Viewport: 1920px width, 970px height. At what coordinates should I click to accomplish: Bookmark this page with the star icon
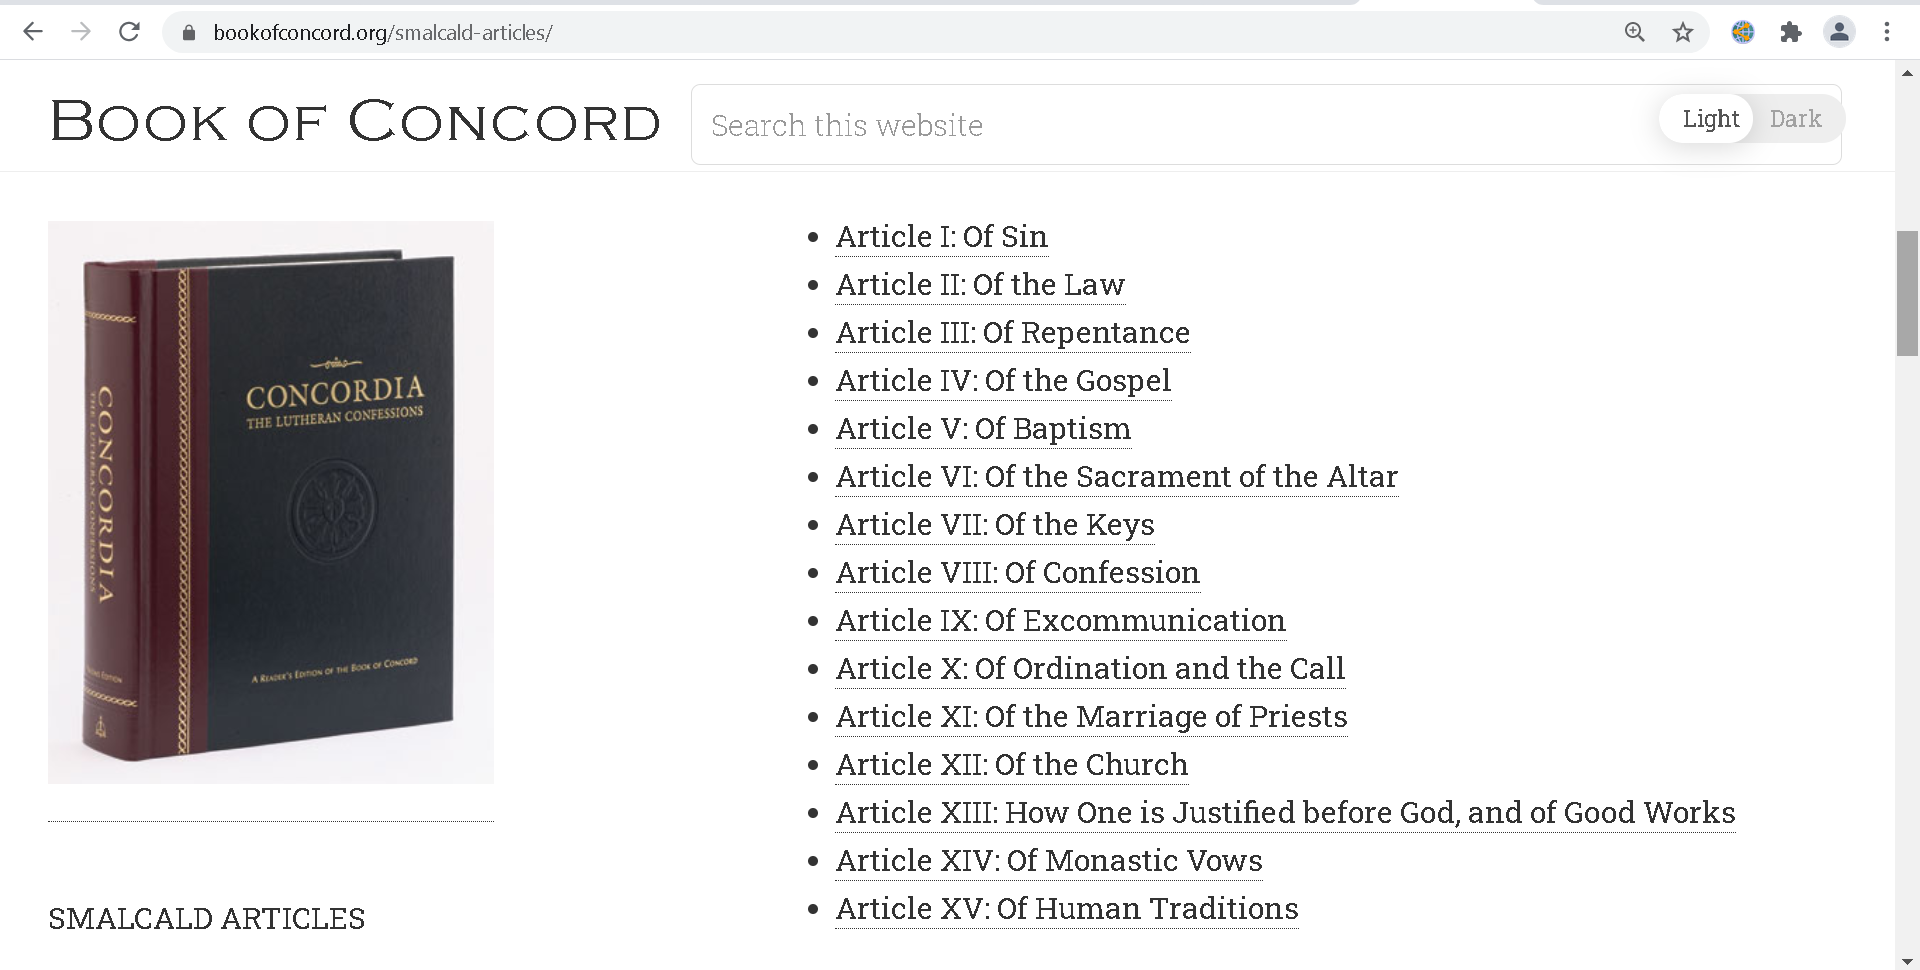tap(1683, 31)
